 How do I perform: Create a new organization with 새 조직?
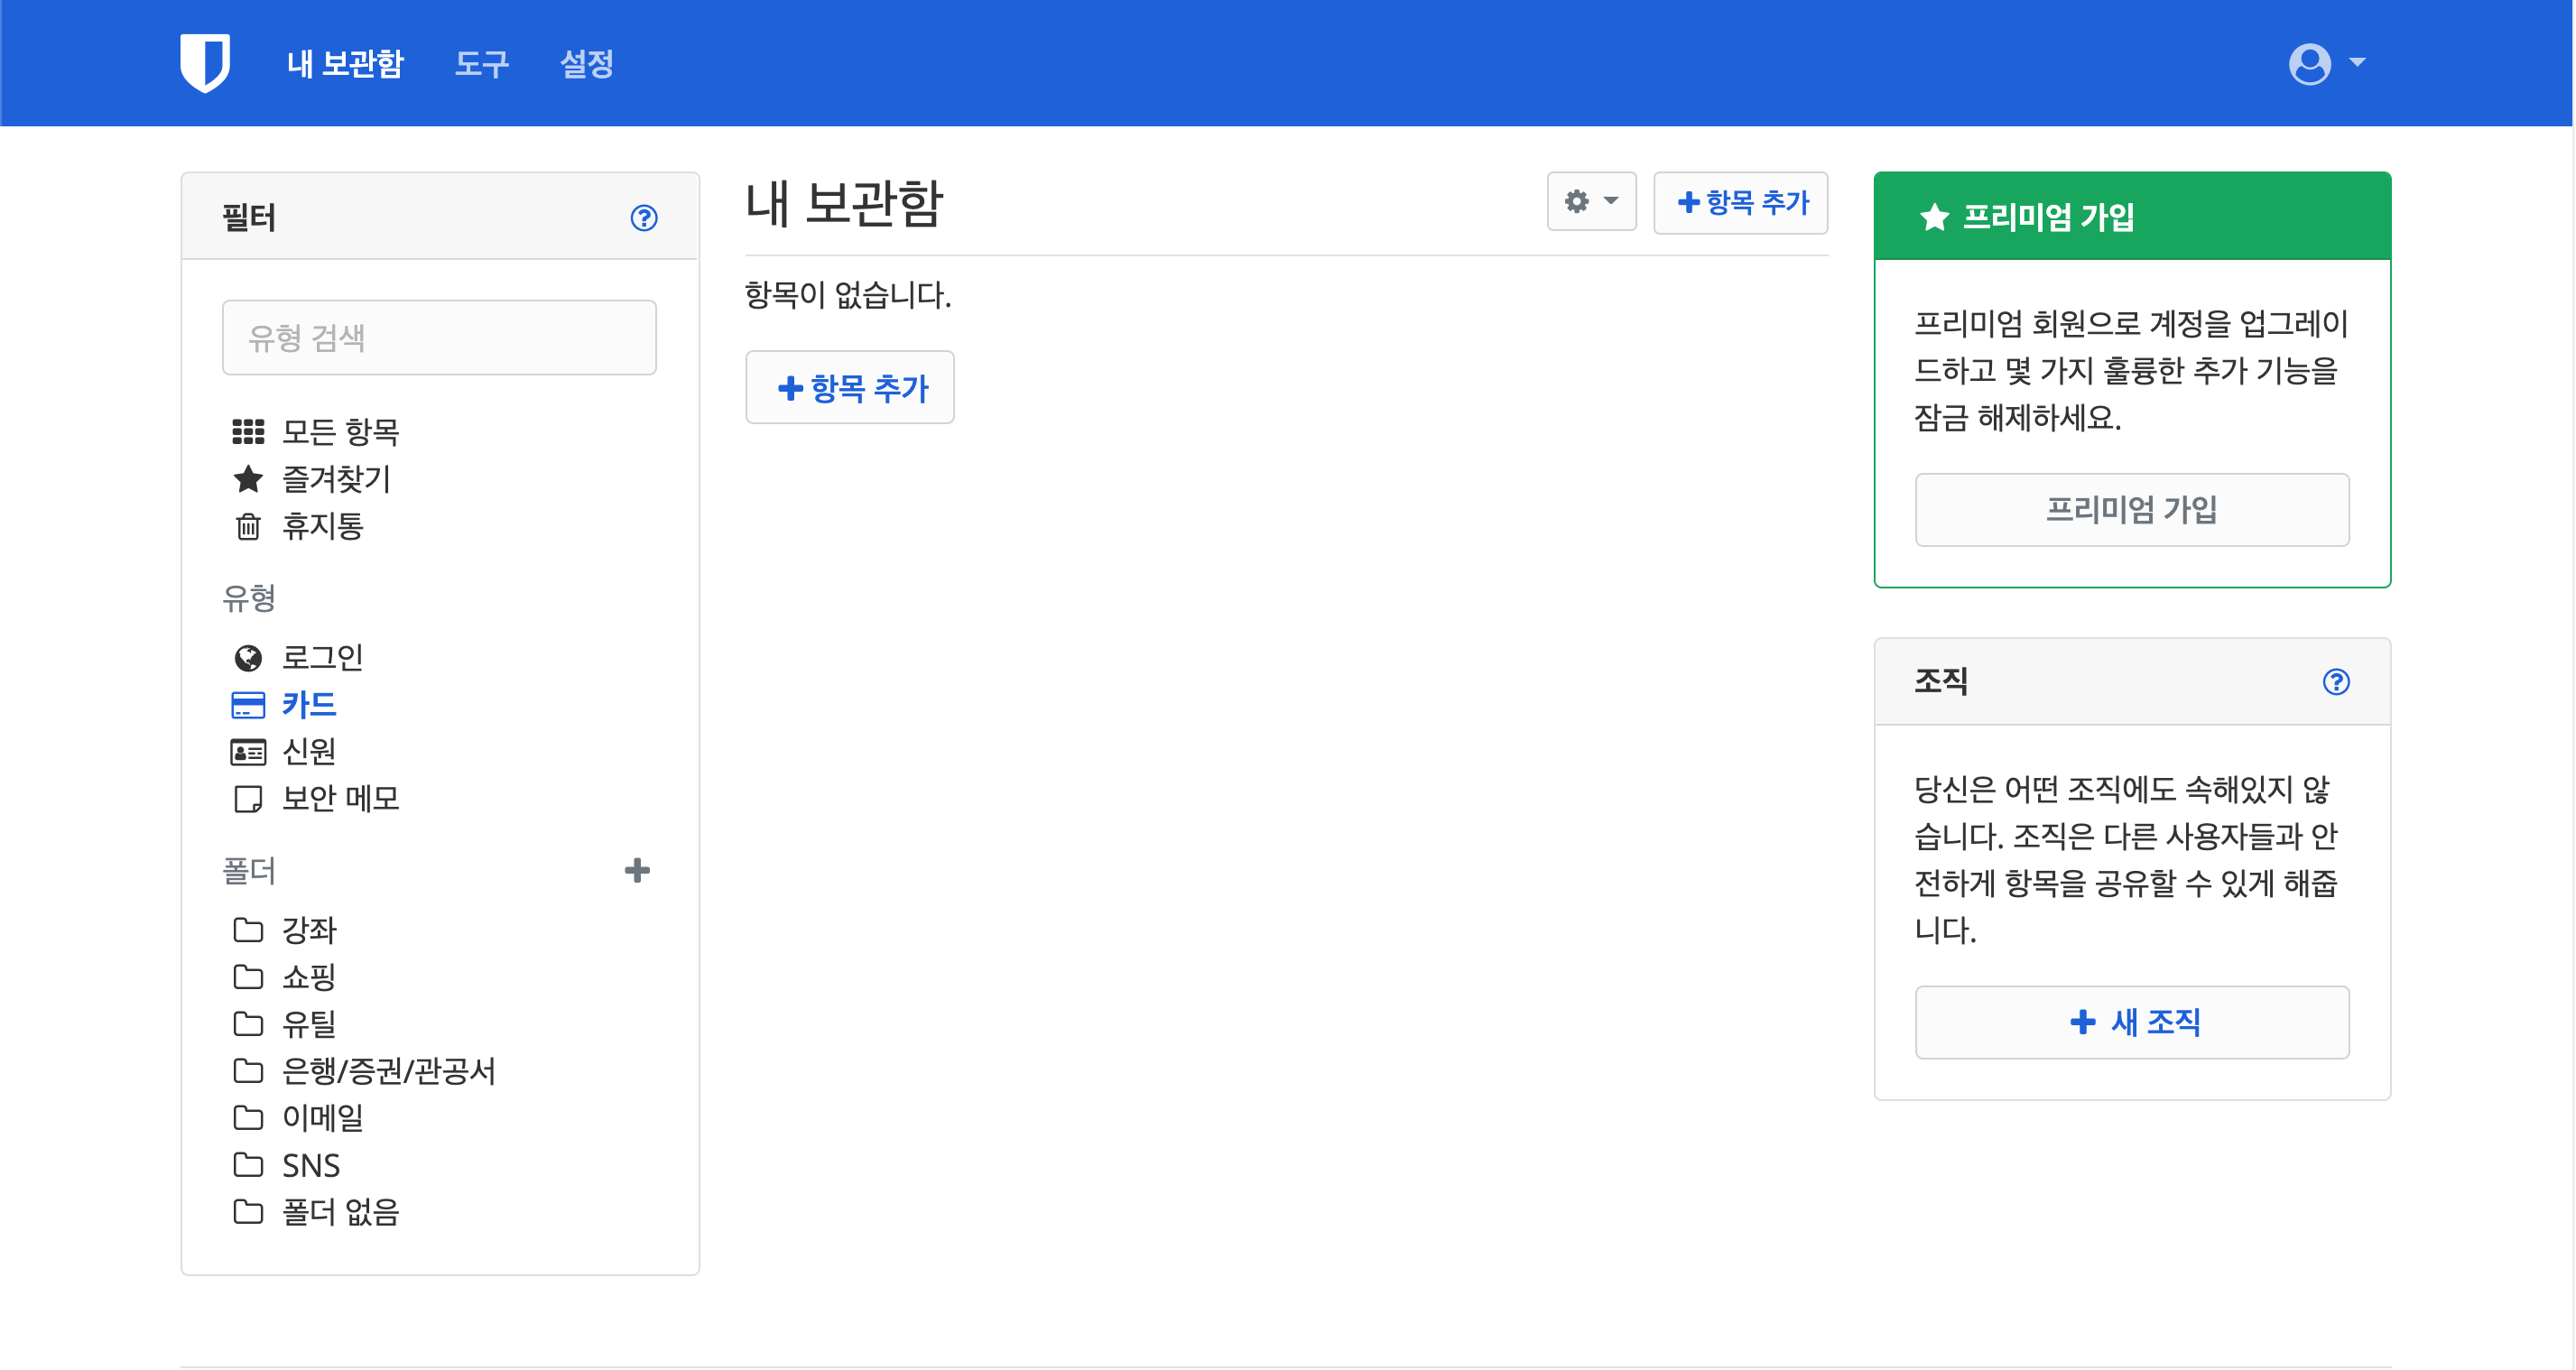pyautogui.click(x=2132, y=1022)
